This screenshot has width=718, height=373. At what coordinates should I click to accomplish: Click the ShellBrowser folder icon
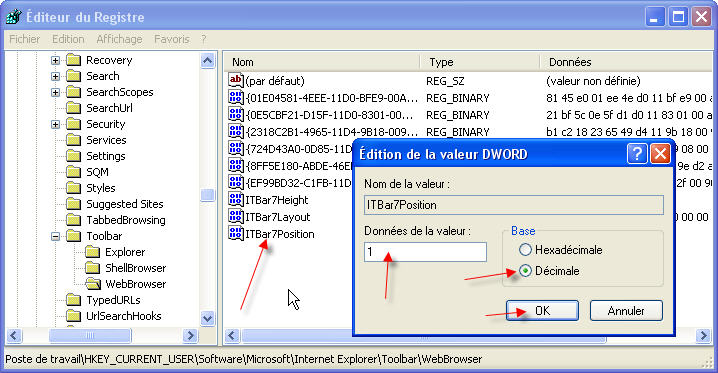pyautogui.click(x=92, y=268)
